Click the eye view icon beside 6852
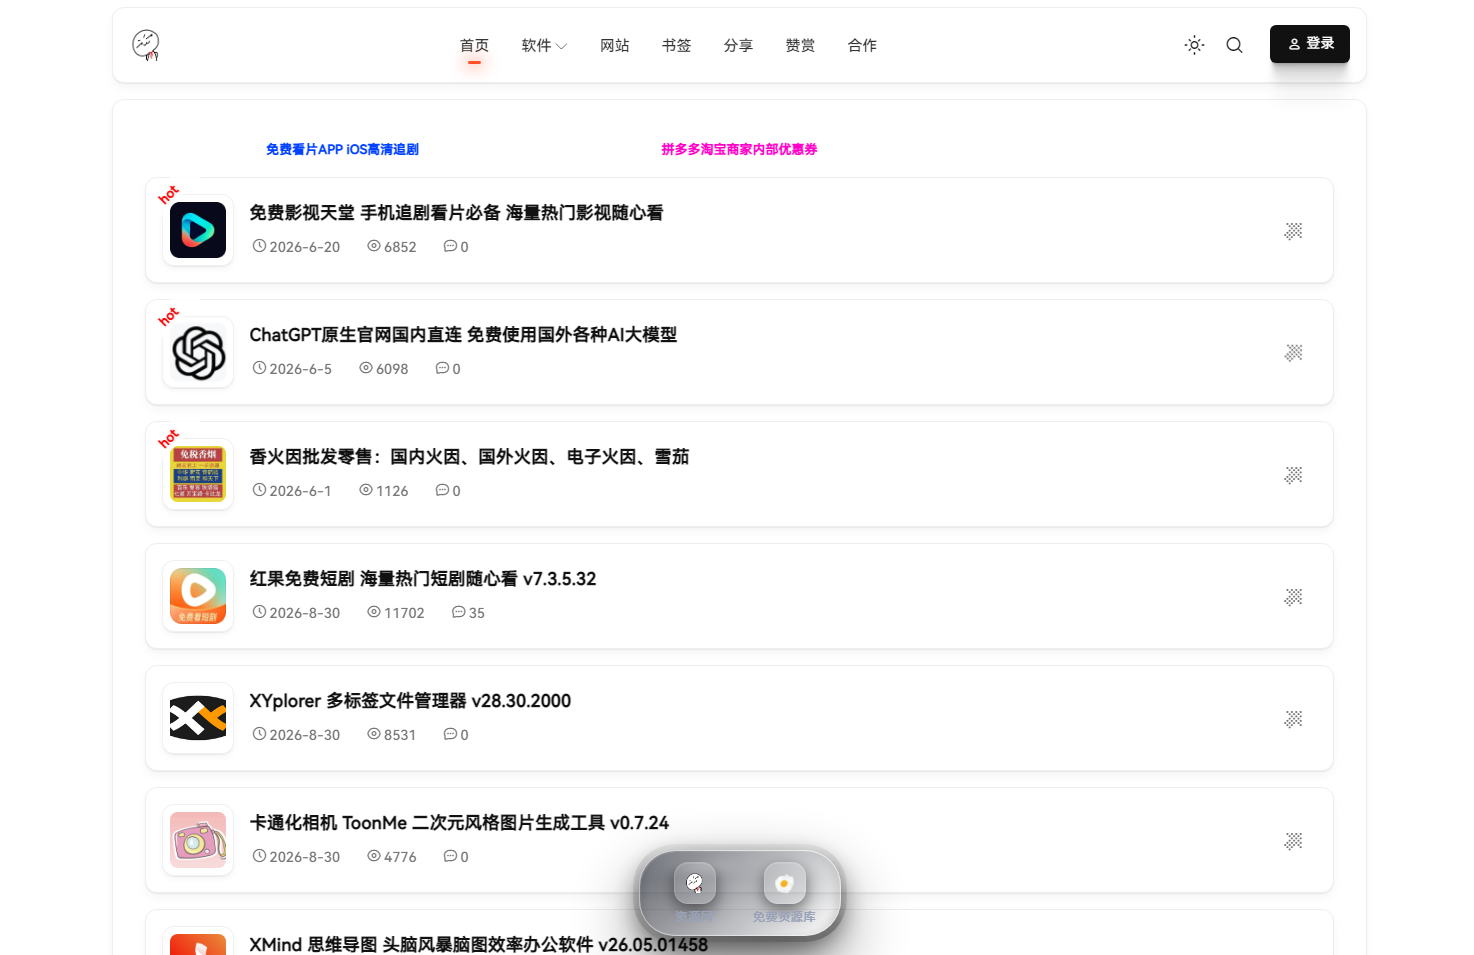Viewport: 1474px width, 955px height. pos(374,246)
